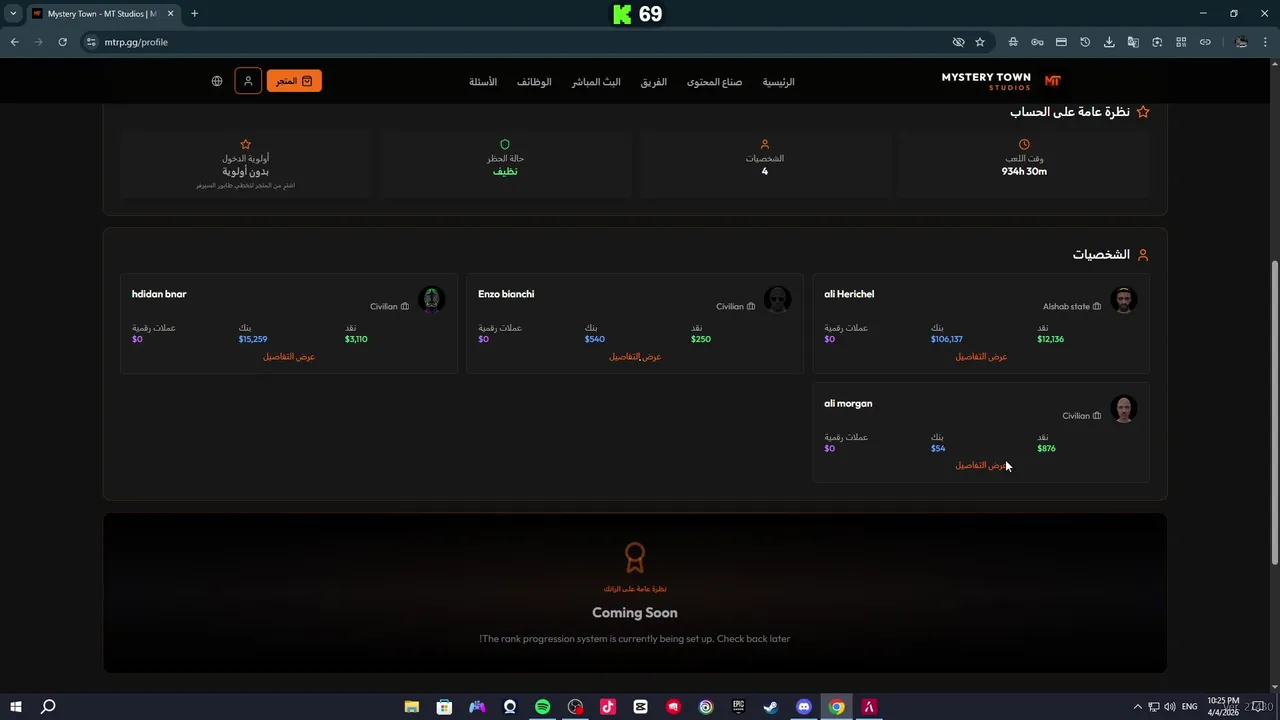Click the Enzo bianchi avatar
Screen dimensions: 1280x720
(777, 299)
